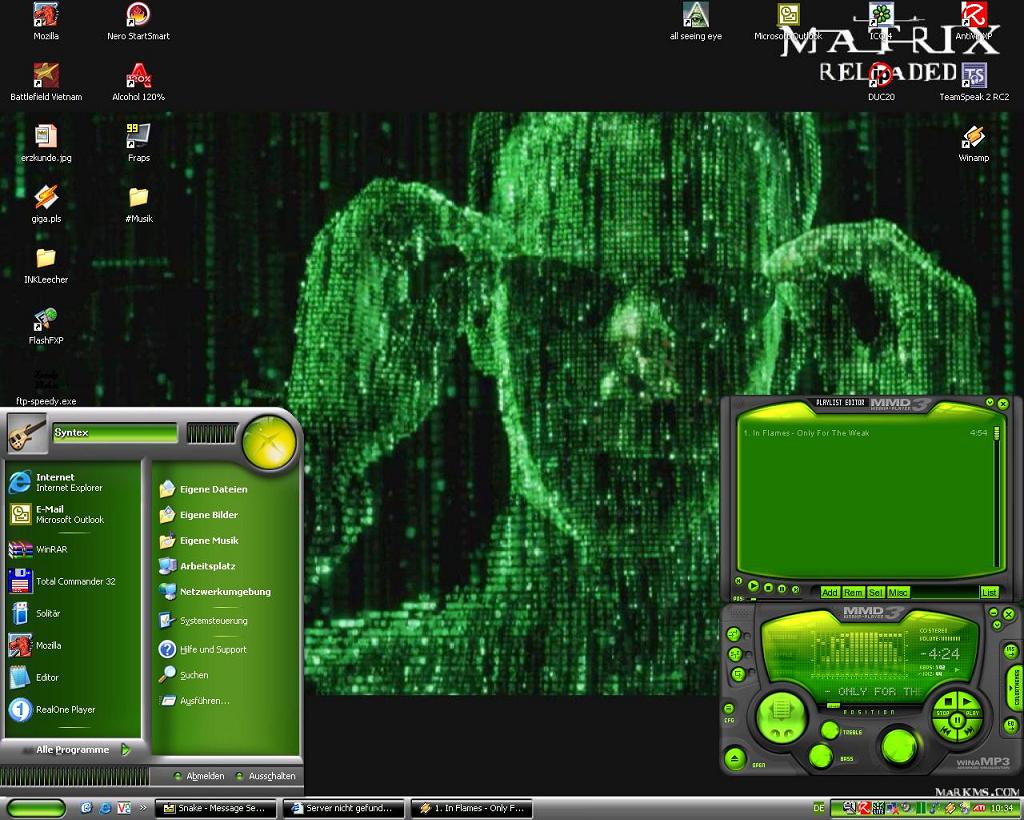Screen dimensions: 1024x820
Task: Open Mozilla from the Start menu list
Action: (73, 645)
